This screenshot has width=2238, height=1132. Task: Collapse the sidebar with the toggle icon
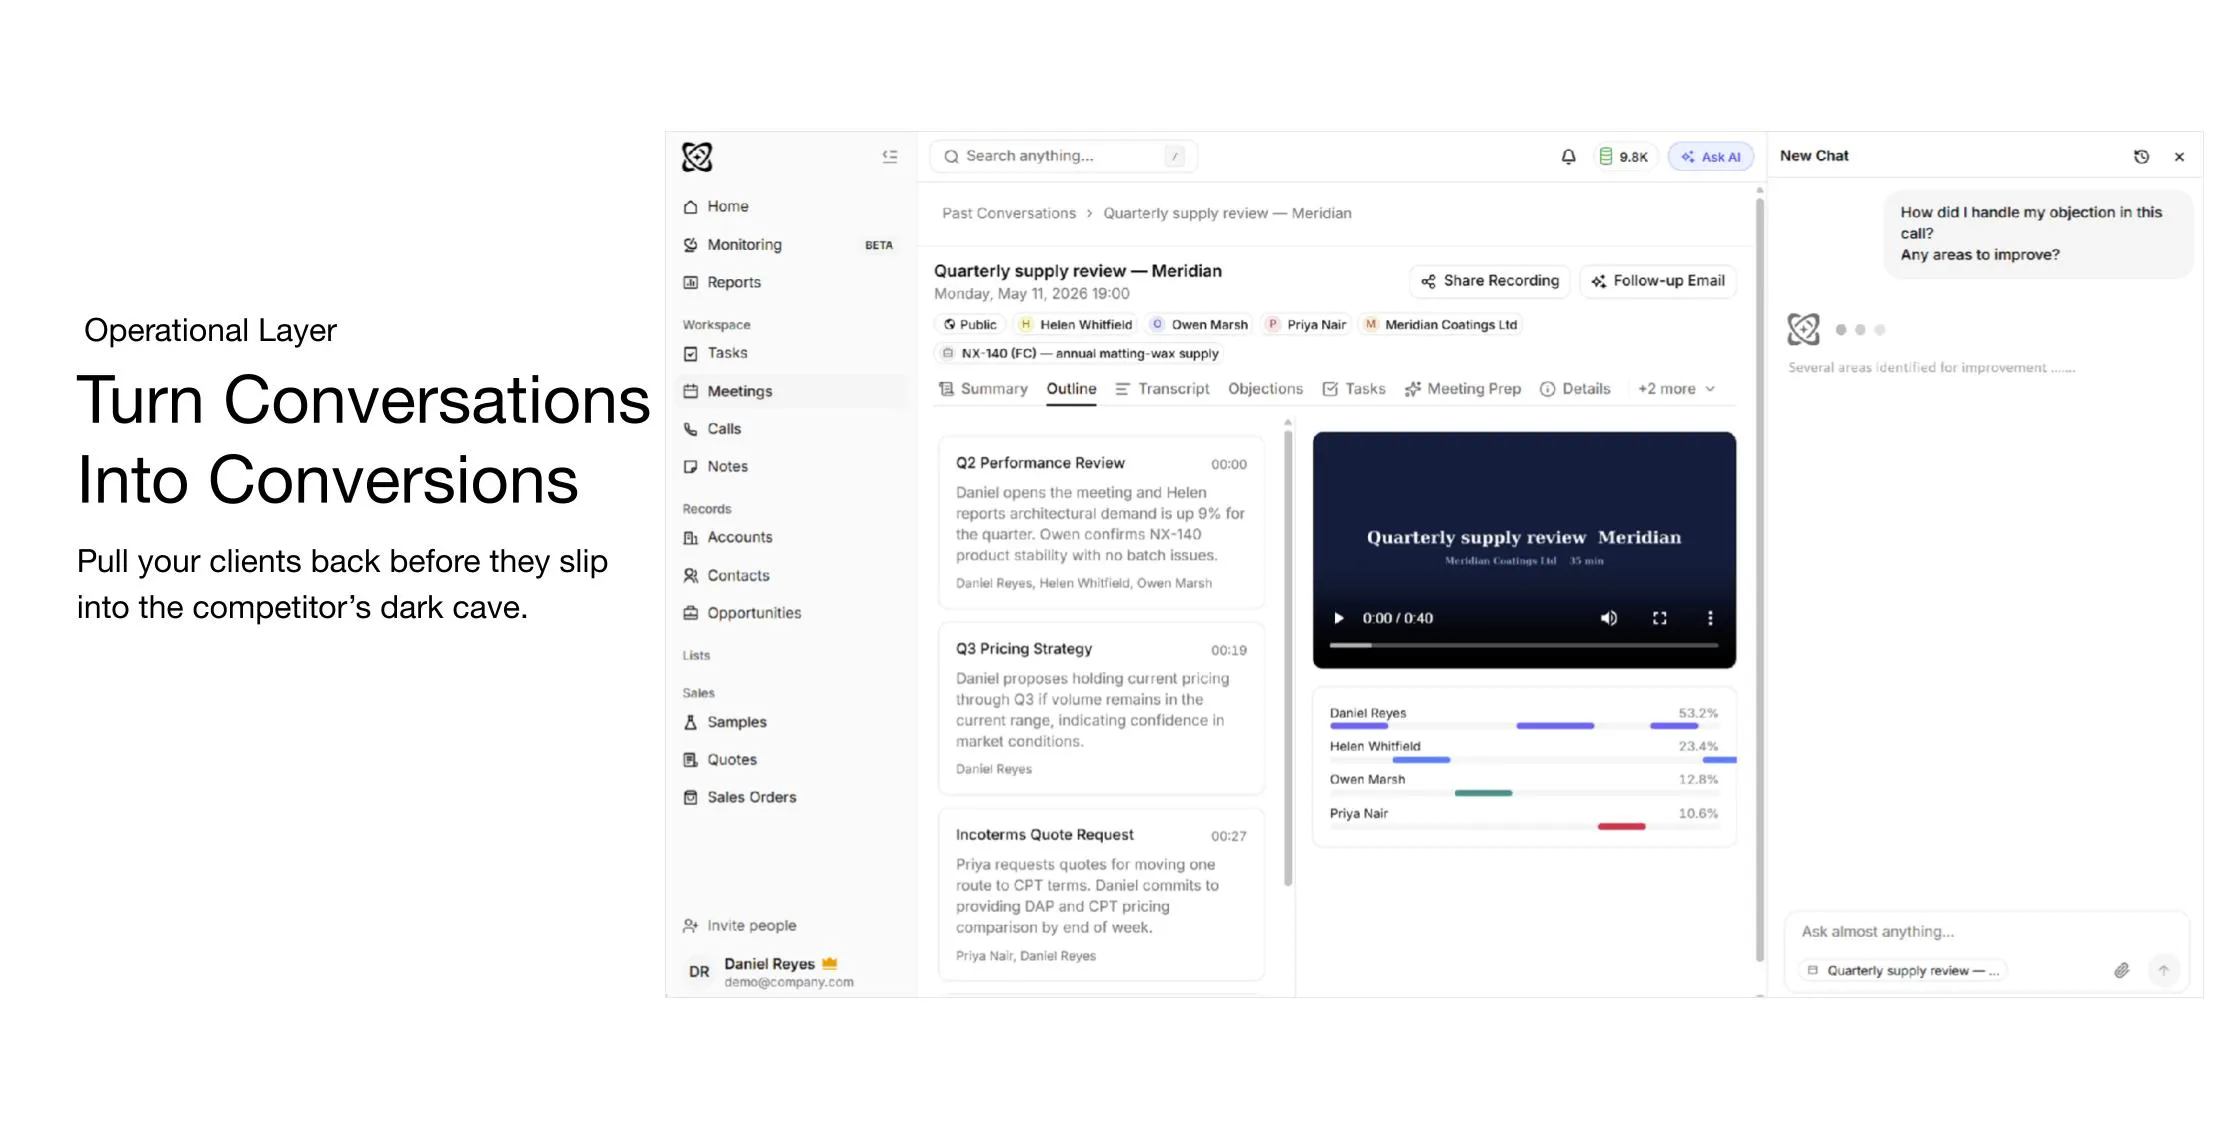pyautogui.click(x=890, y=156)
